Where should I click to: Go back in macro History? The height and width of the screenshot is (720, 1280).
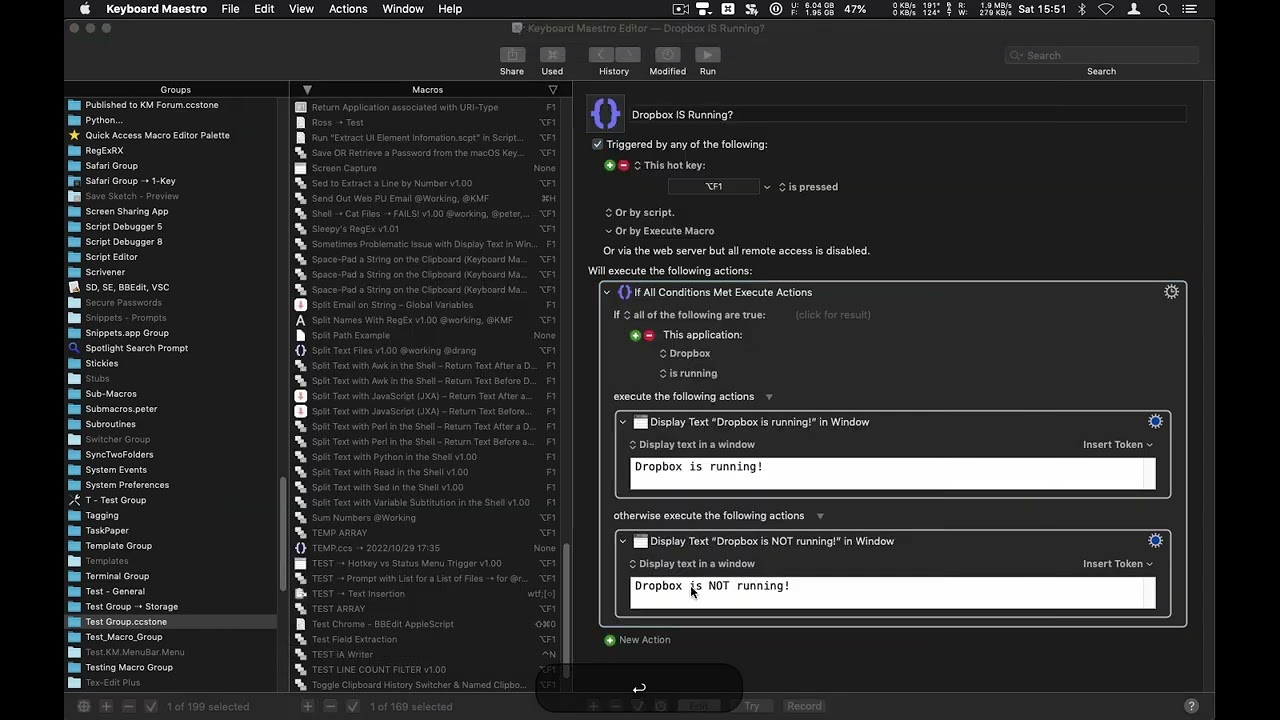point(601,55)
